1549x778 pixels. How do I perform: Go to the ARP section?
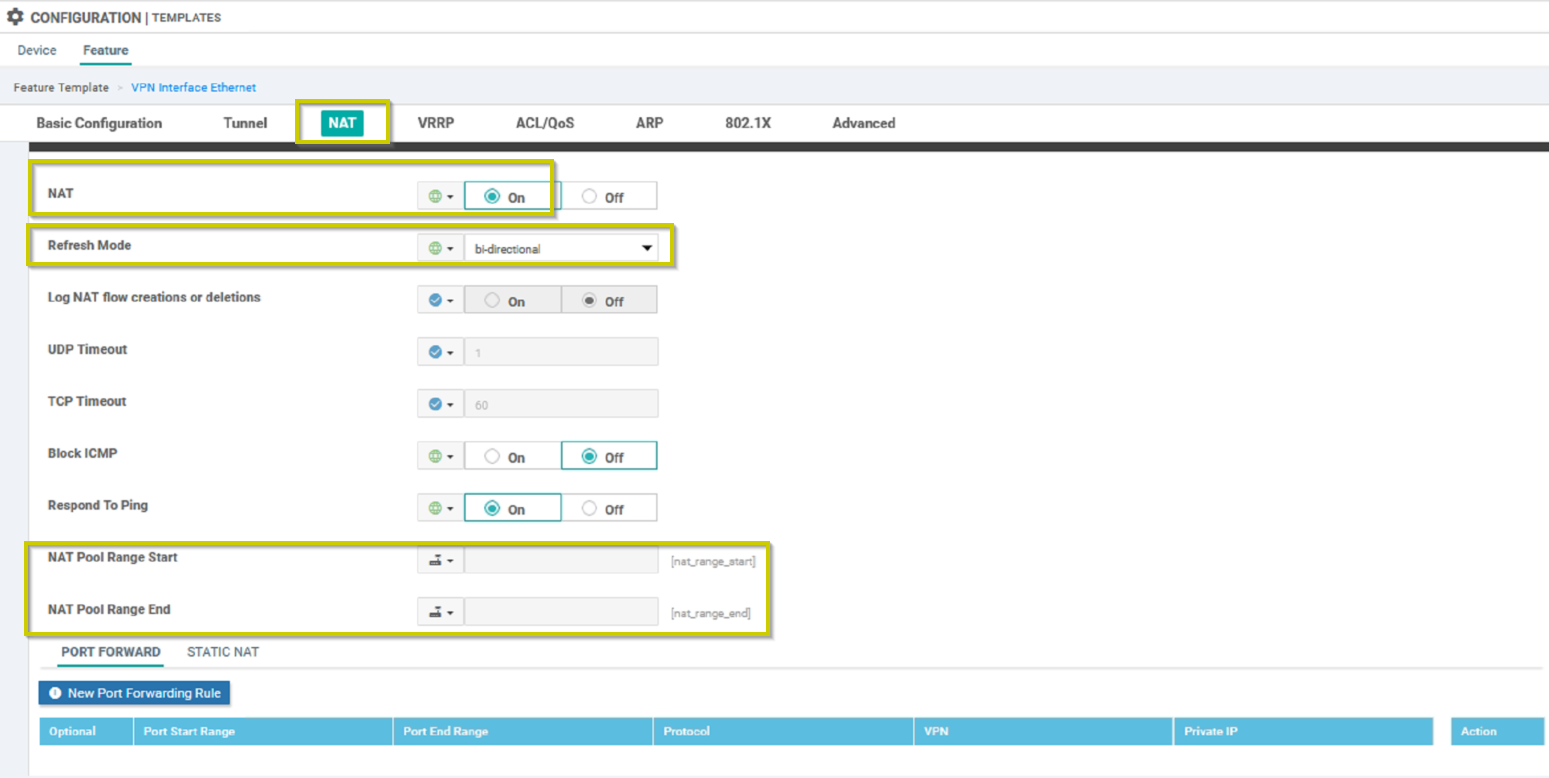click(x=649, y=123)
